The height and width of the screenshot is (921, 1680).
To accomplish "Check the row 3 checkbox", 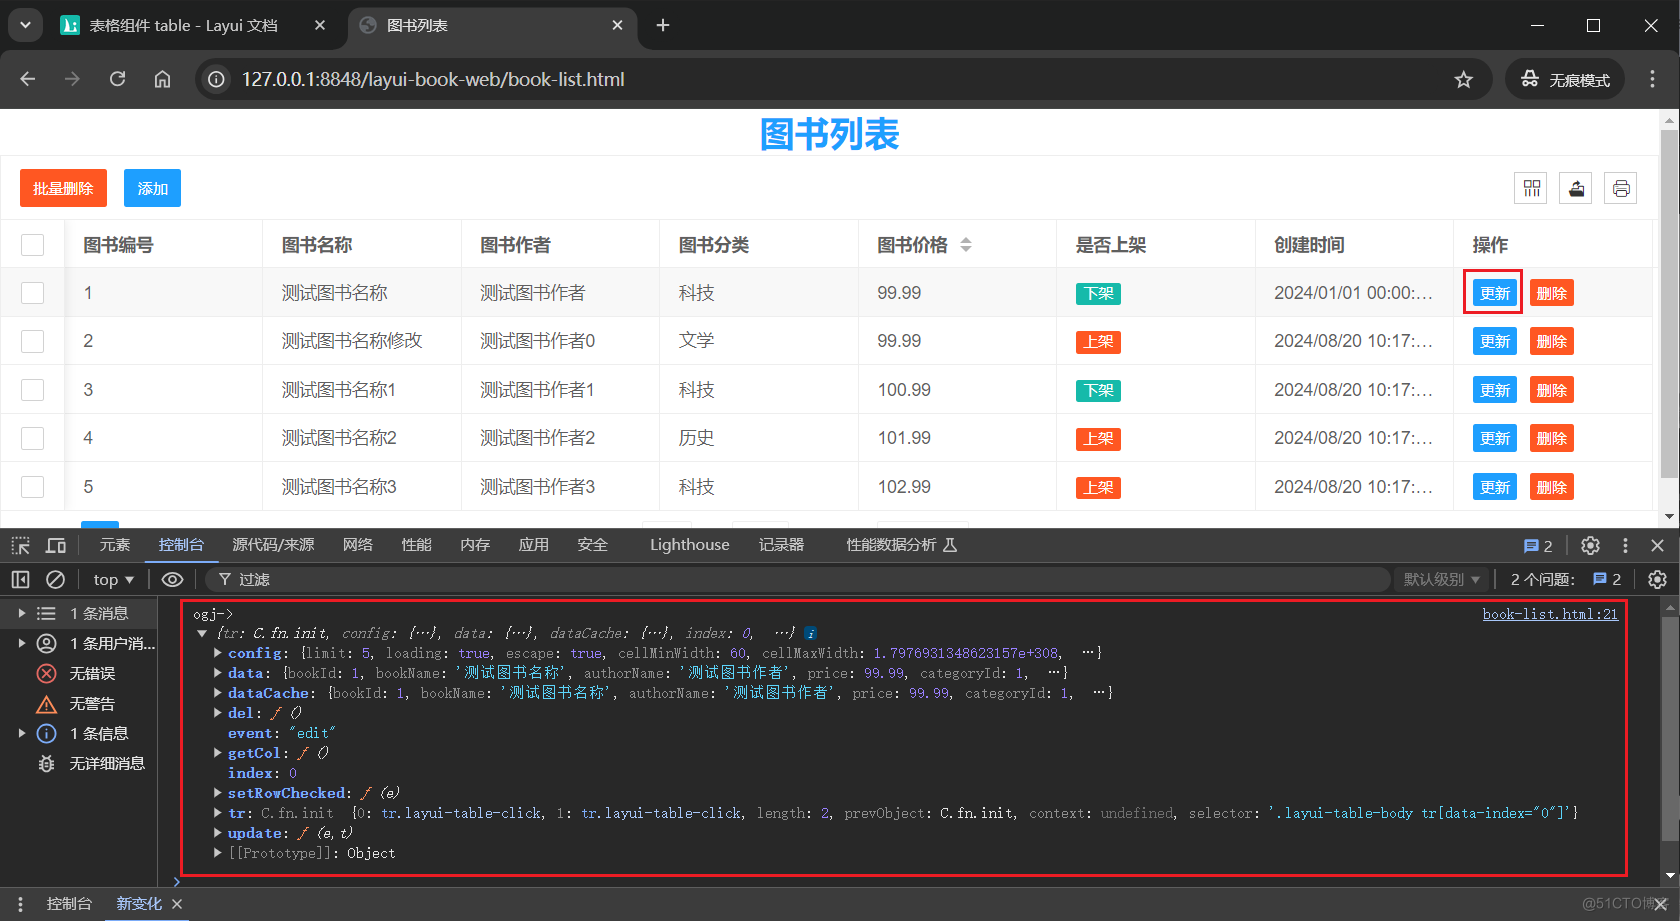I will point(33,390).
